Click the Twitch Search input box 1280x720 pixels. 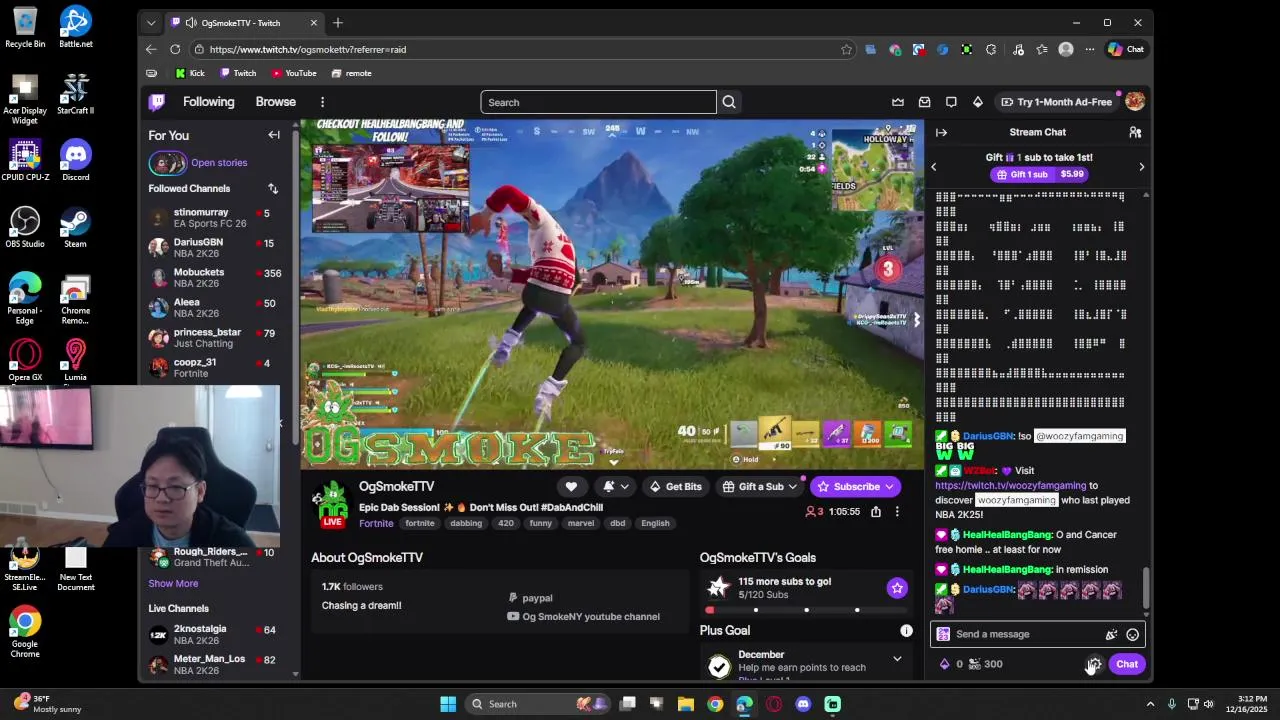(598, 102)
